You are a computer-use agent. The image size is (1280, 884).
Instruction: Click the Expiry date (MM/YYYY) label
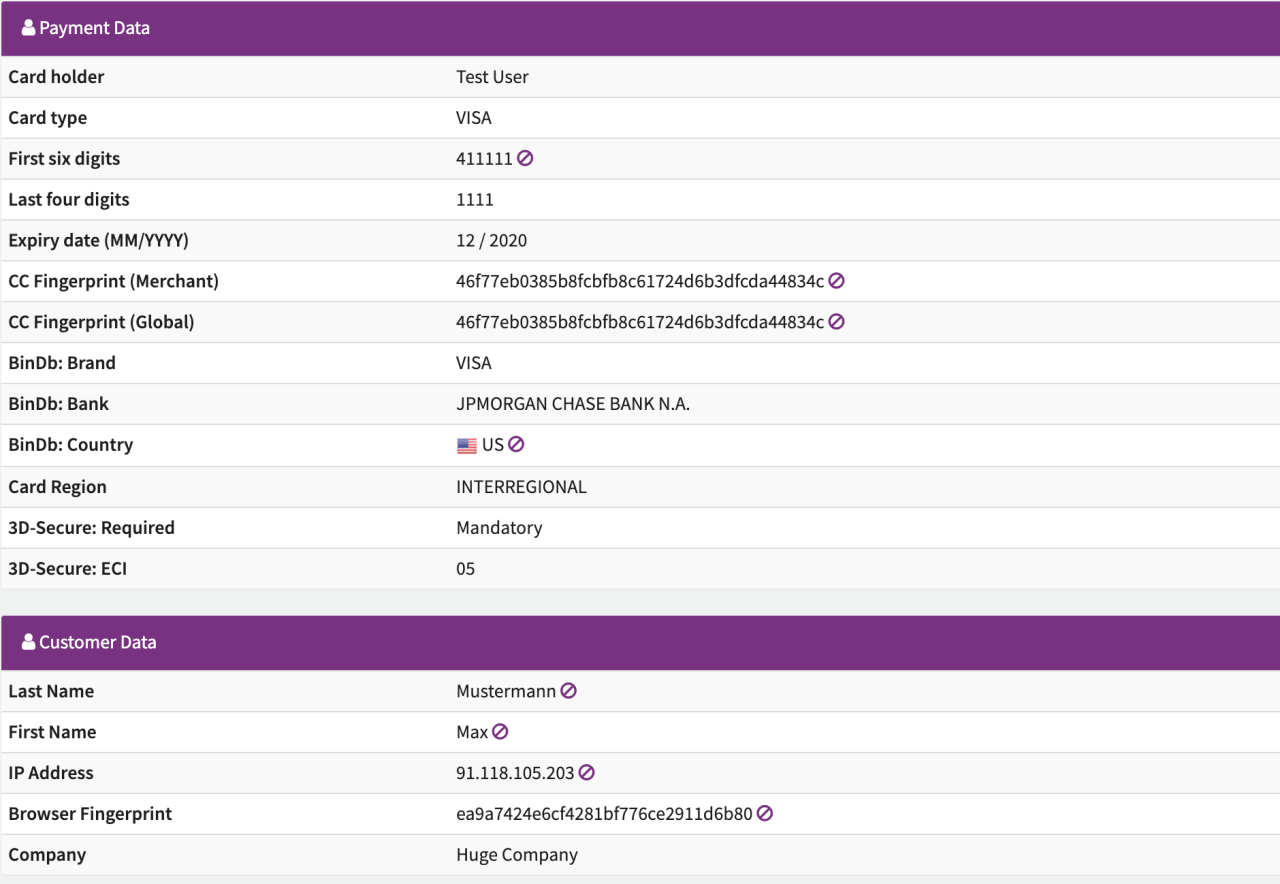[x=98, y=241]
